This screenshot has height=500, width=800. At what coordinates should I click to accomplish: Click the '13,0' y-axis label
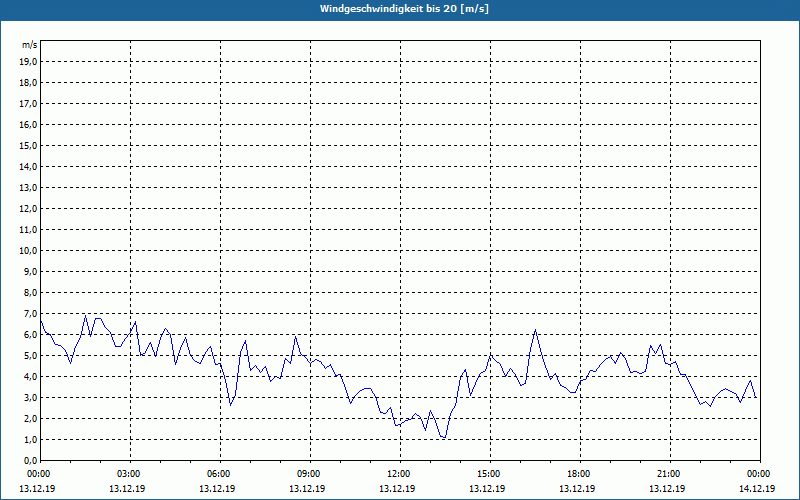[x=28, y=188]
